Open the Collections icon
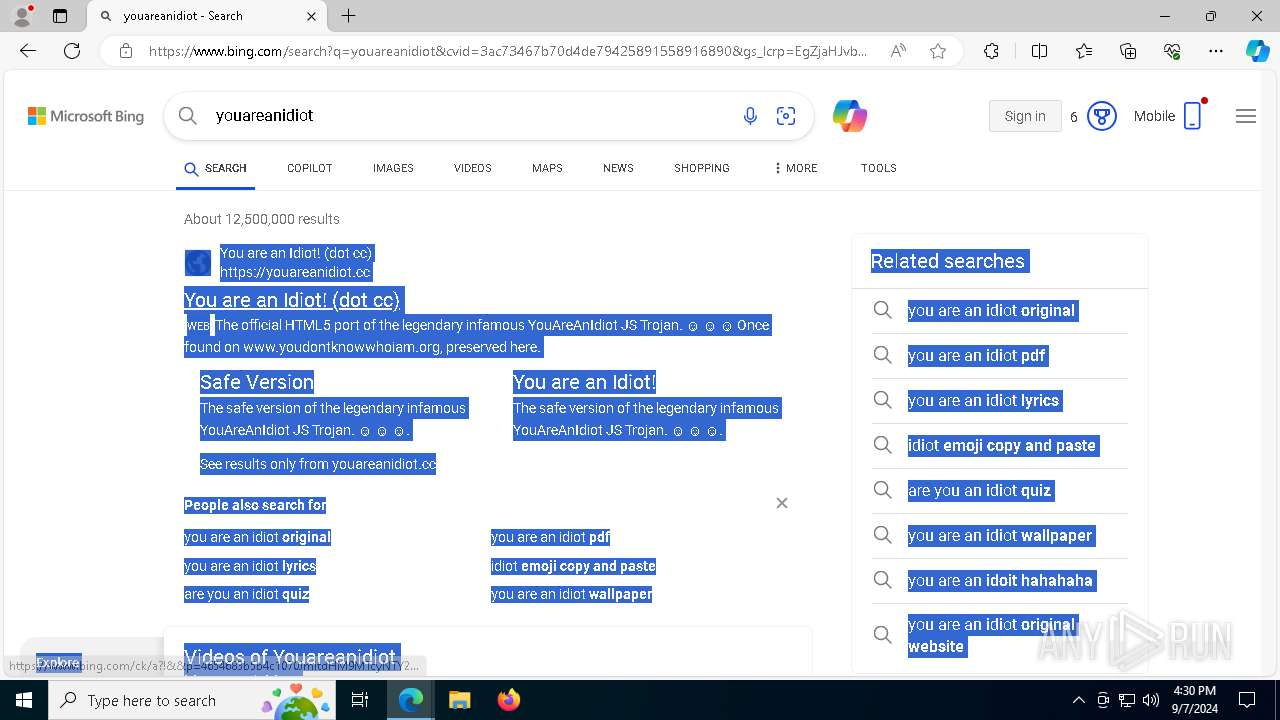 point(1128,51)
